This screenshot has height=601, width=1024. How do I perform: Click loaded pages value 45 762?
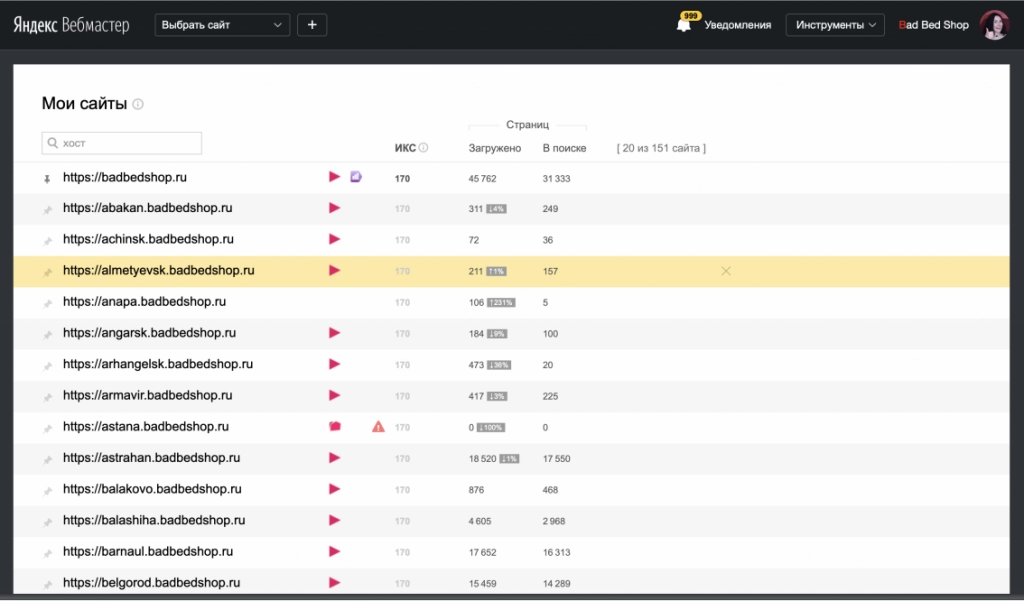482,178
